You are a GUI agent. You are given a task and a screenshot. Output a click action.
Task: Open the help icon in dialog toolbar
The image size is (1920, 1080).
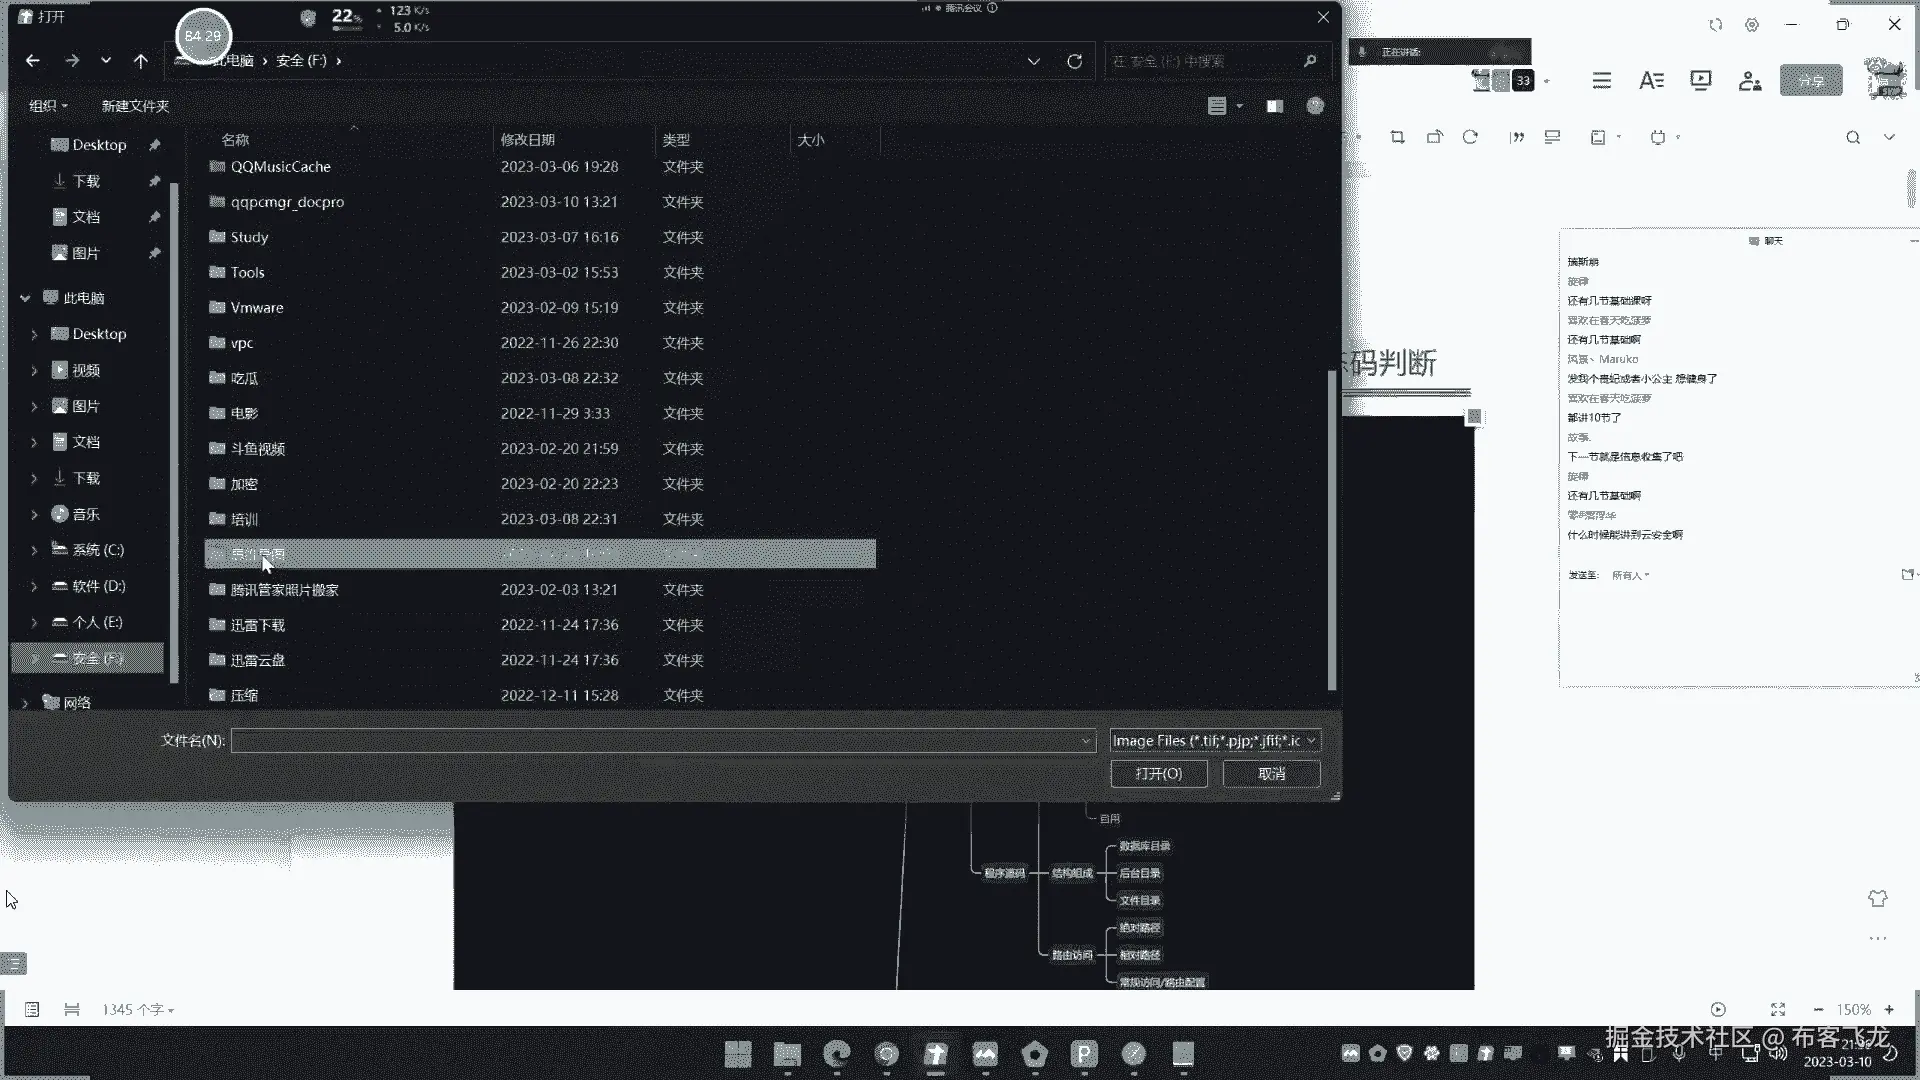click(x=1315, y=106)
